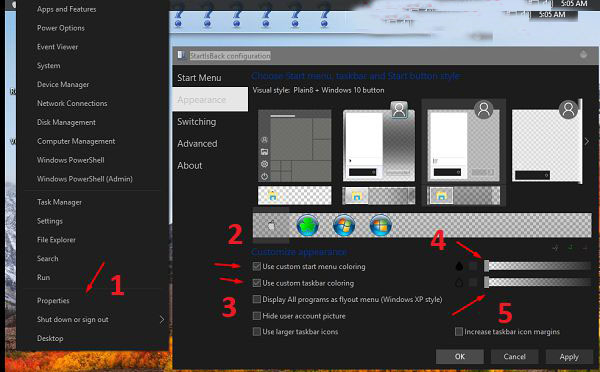Viewport: 600px width, 372px height.
Task: Choose the green clover start orb
Action: pyautogui.click(x=308, y=225)
